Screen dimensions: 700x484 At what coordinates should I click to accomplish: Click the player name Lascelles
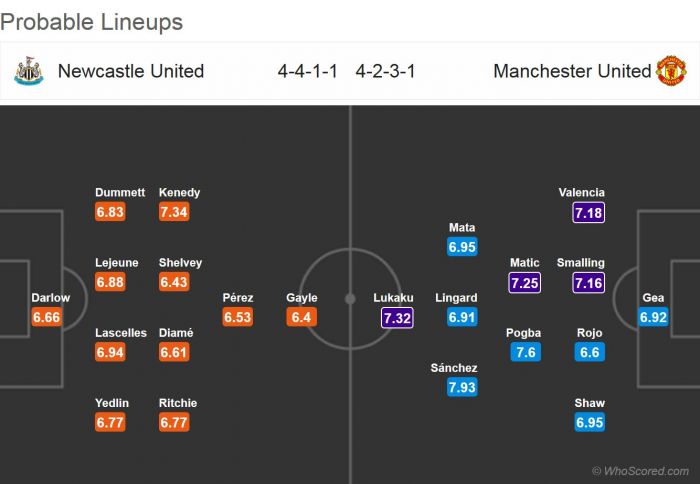pos(120,333)
